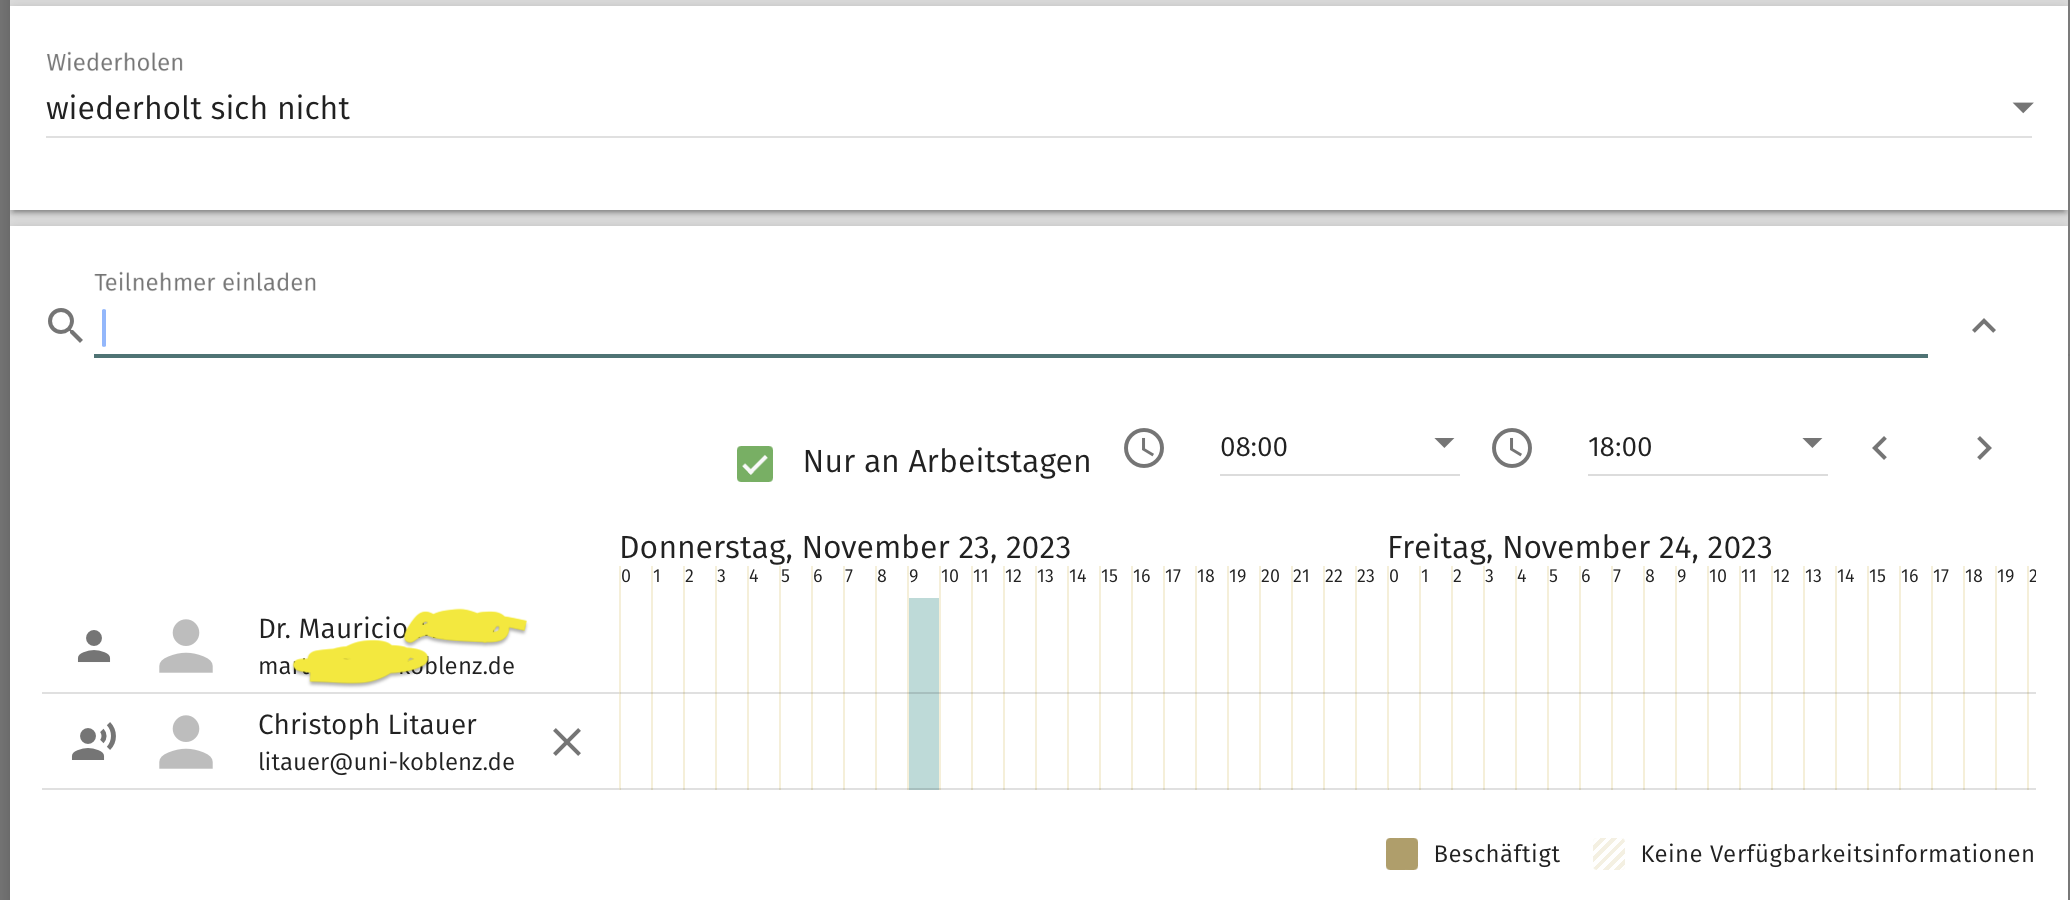
Task: Open the Wiederholen dropdown
Action: click(2022, 108)
